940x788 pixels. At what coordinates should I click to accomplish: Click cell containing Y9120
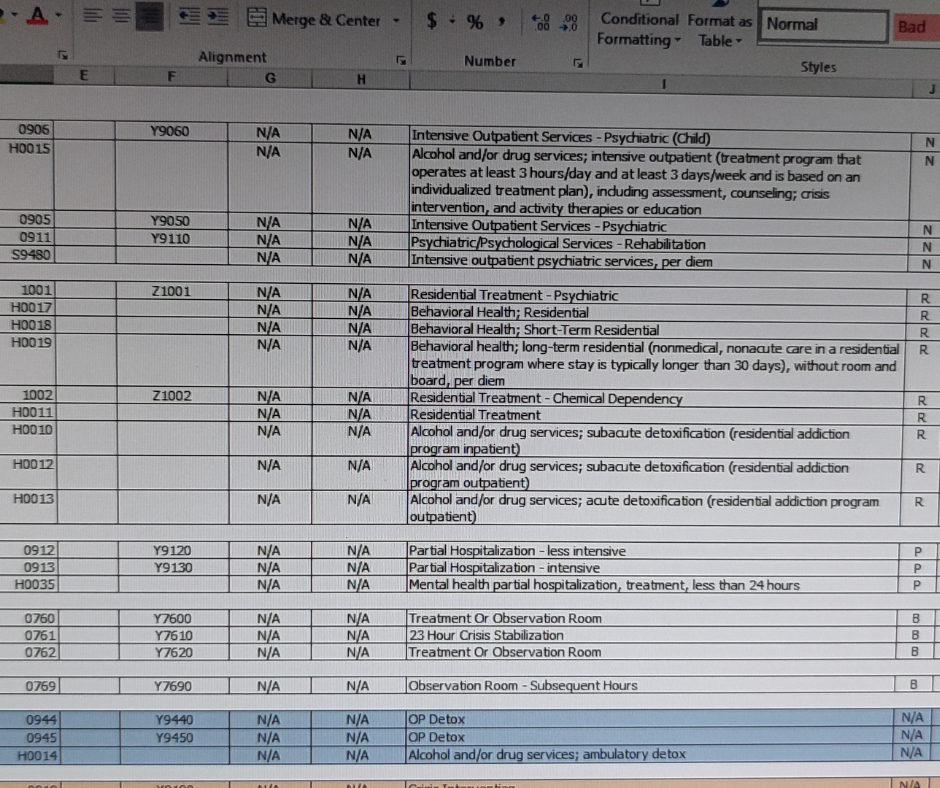(173, 551)
